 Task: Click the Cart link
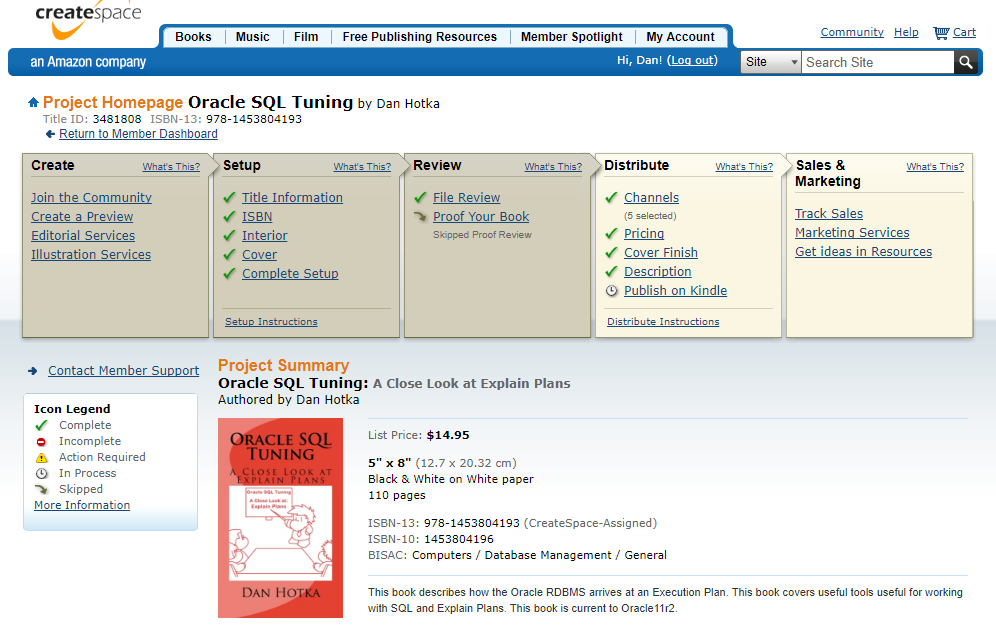click(964, 32)
